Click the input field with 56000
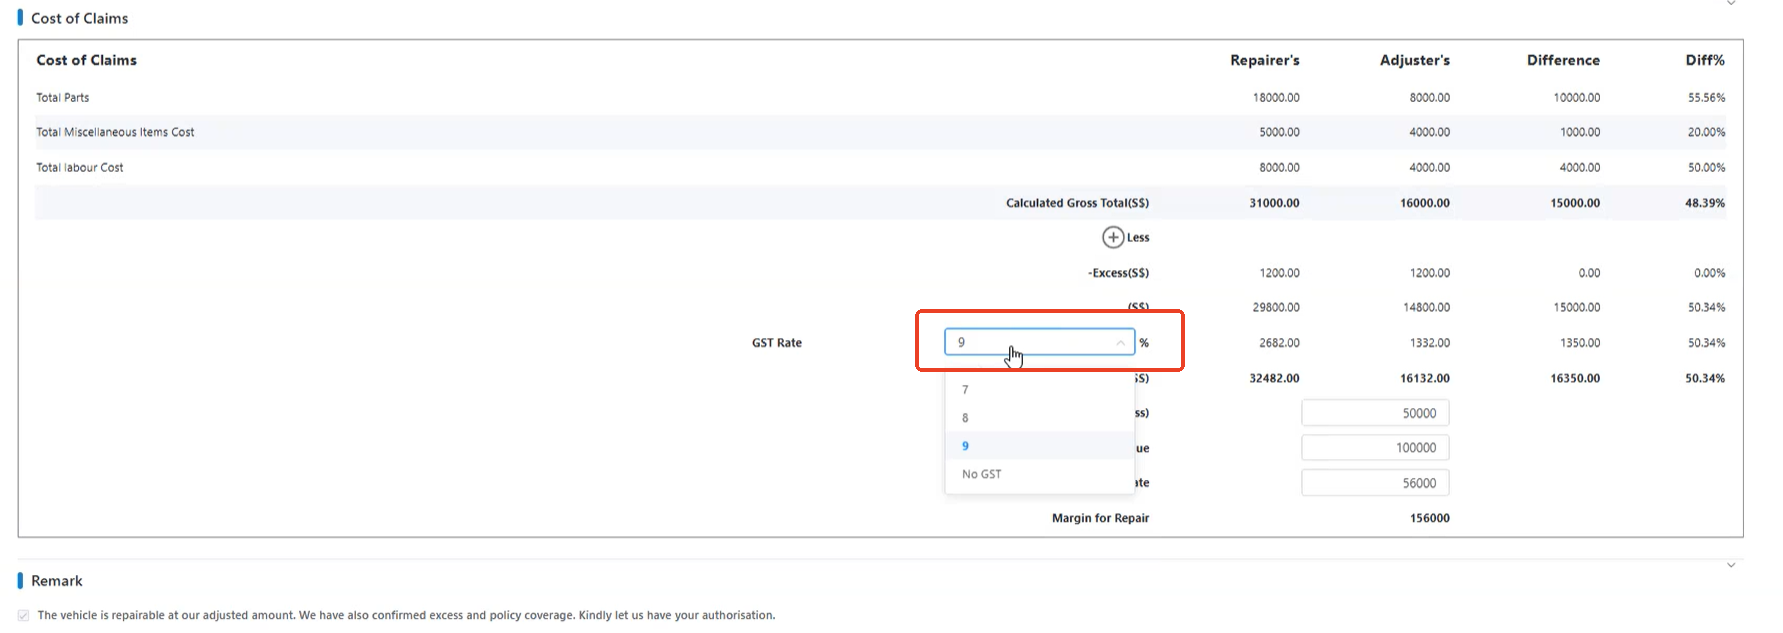Viewport: 1783px width, 633px height. click(1375, 483)
